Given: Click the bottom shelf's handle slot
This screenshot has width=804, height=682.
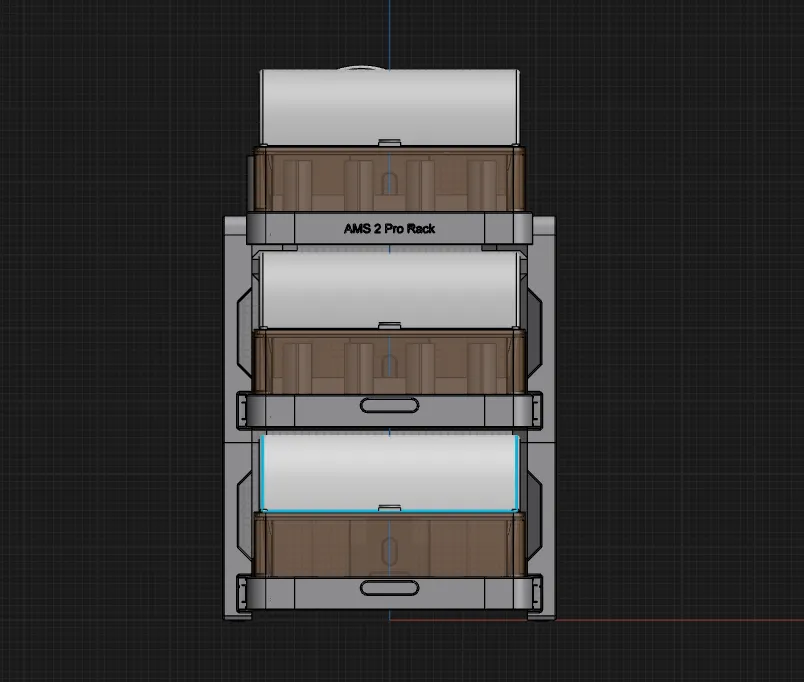Looking at the screenshot, I should click(389, 588).
